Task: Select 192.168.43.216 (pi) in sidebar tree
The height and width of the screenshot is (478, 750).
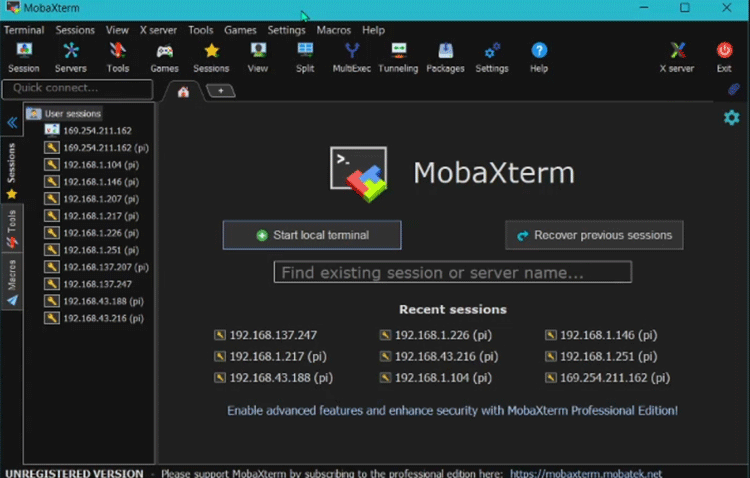Action: tap(94, 318)
